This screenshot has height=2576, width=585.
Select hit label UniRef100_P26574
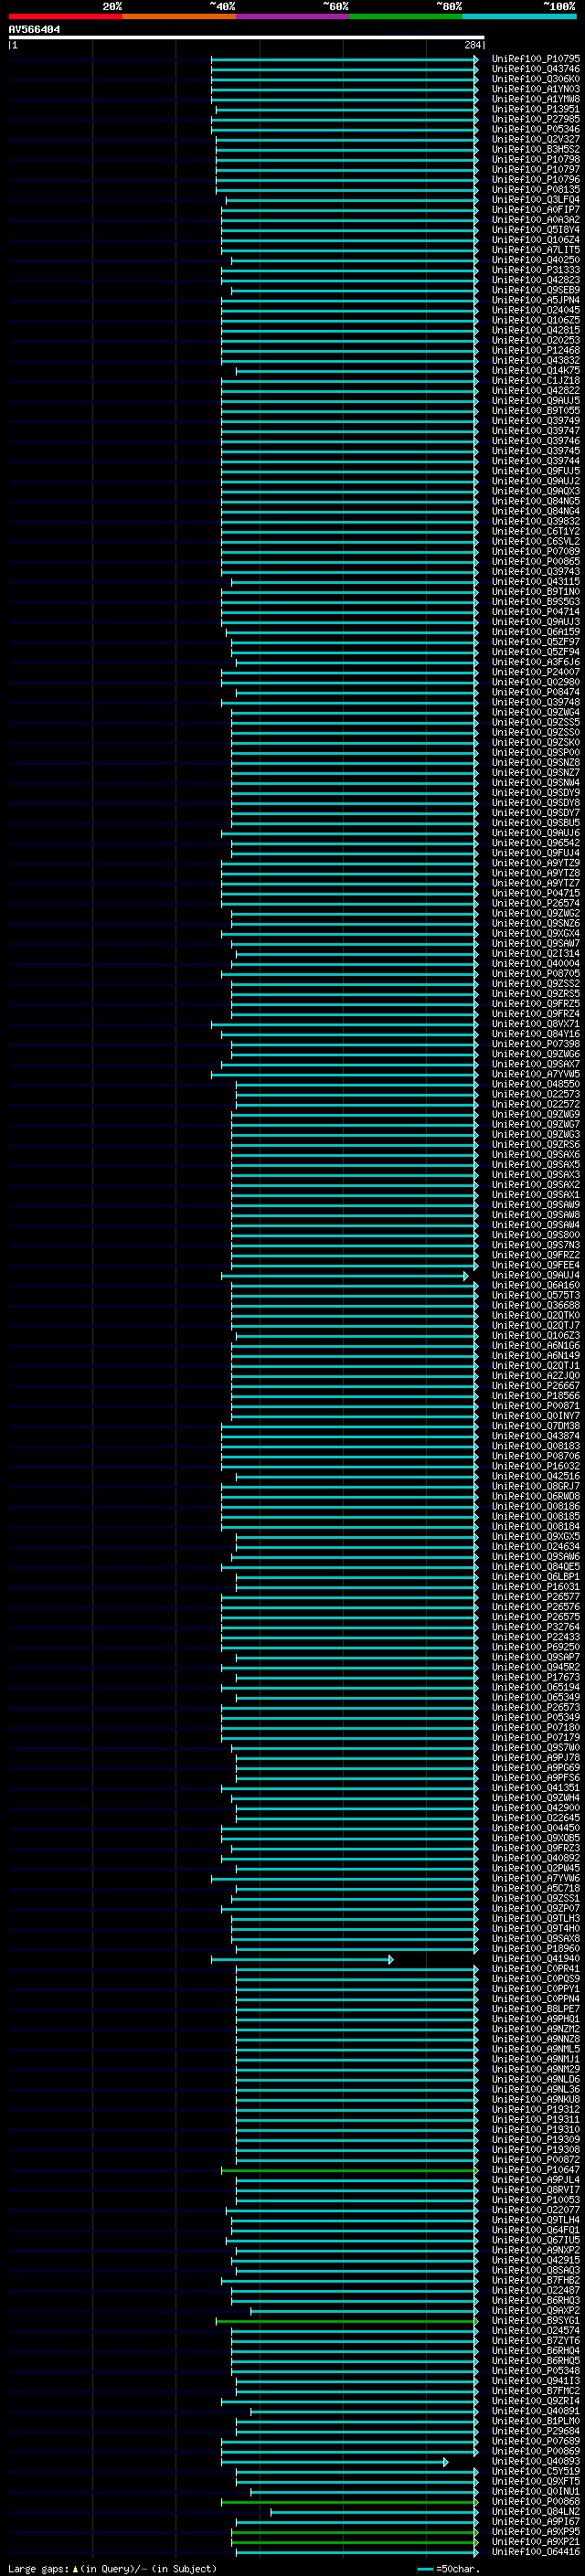coord(536,904)
